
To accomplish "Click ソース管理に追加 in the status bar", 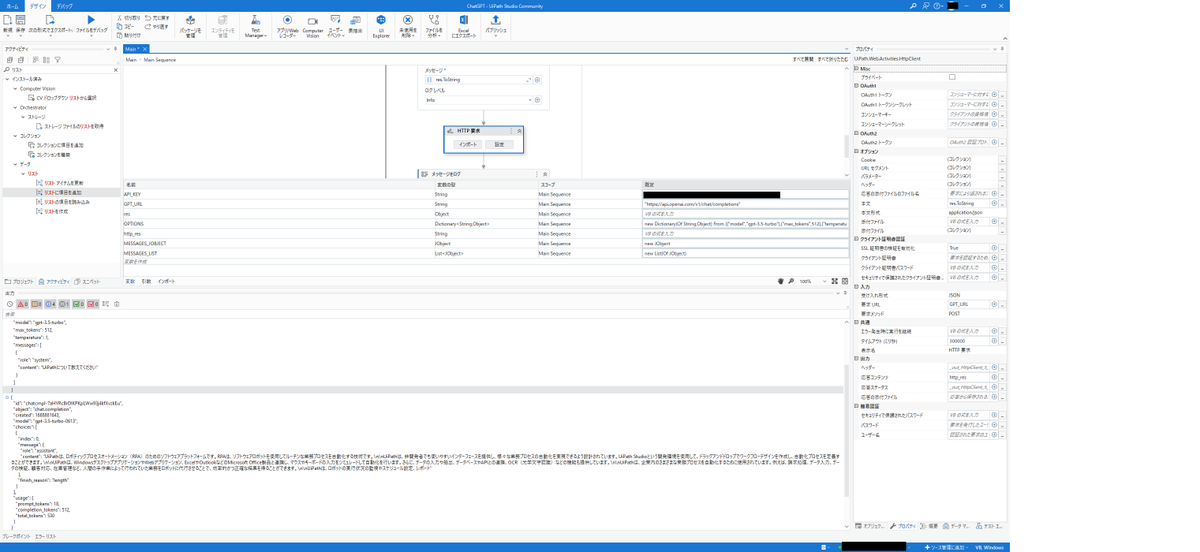I will coord(946,547).
